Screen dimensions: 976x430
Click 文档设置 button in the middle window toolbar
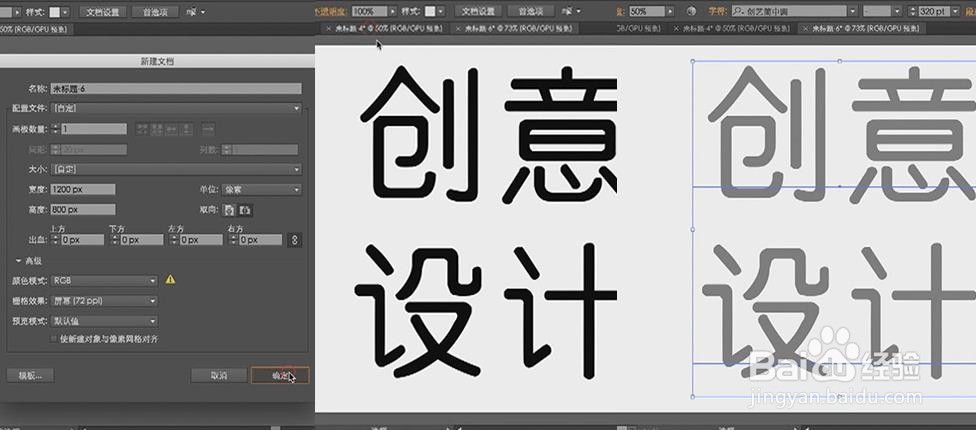tap(479, 11)
